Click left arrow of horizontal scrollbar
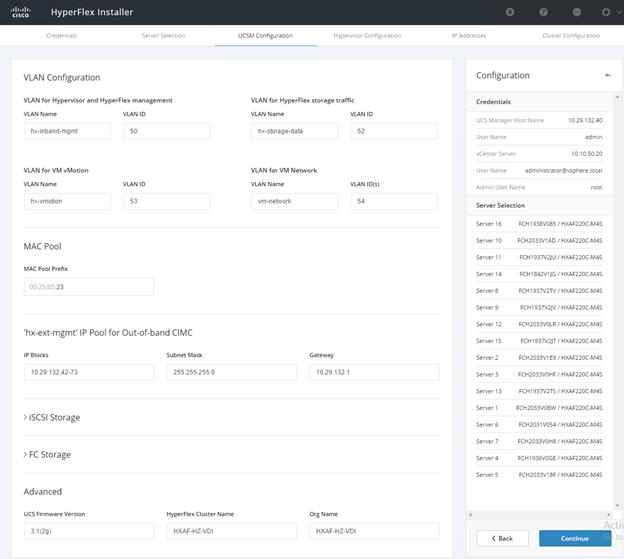This screenshot has width=624, height=559. pos(471,514)
